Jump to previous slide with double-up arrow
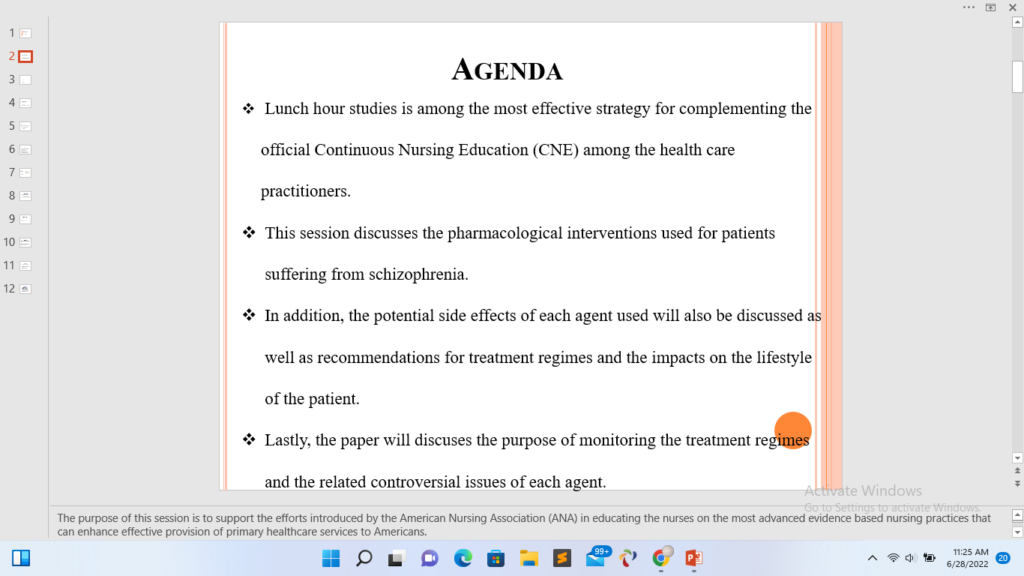 [1017, 471]
